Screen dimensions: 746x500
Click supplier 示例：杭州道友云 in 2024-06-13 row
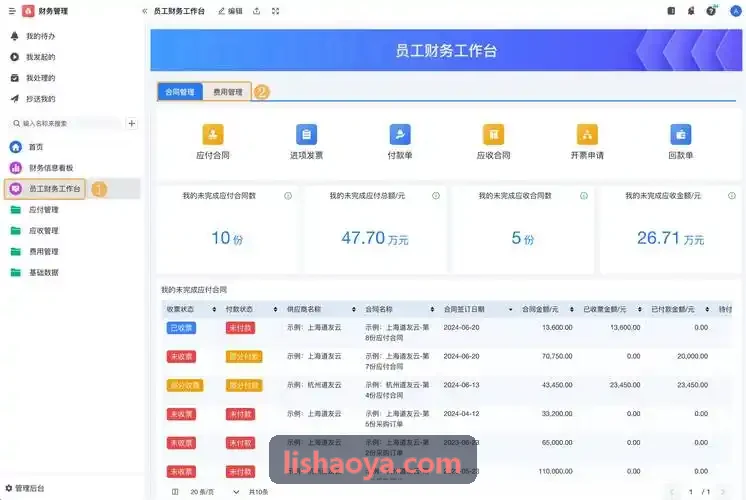(x=314, y=385)
